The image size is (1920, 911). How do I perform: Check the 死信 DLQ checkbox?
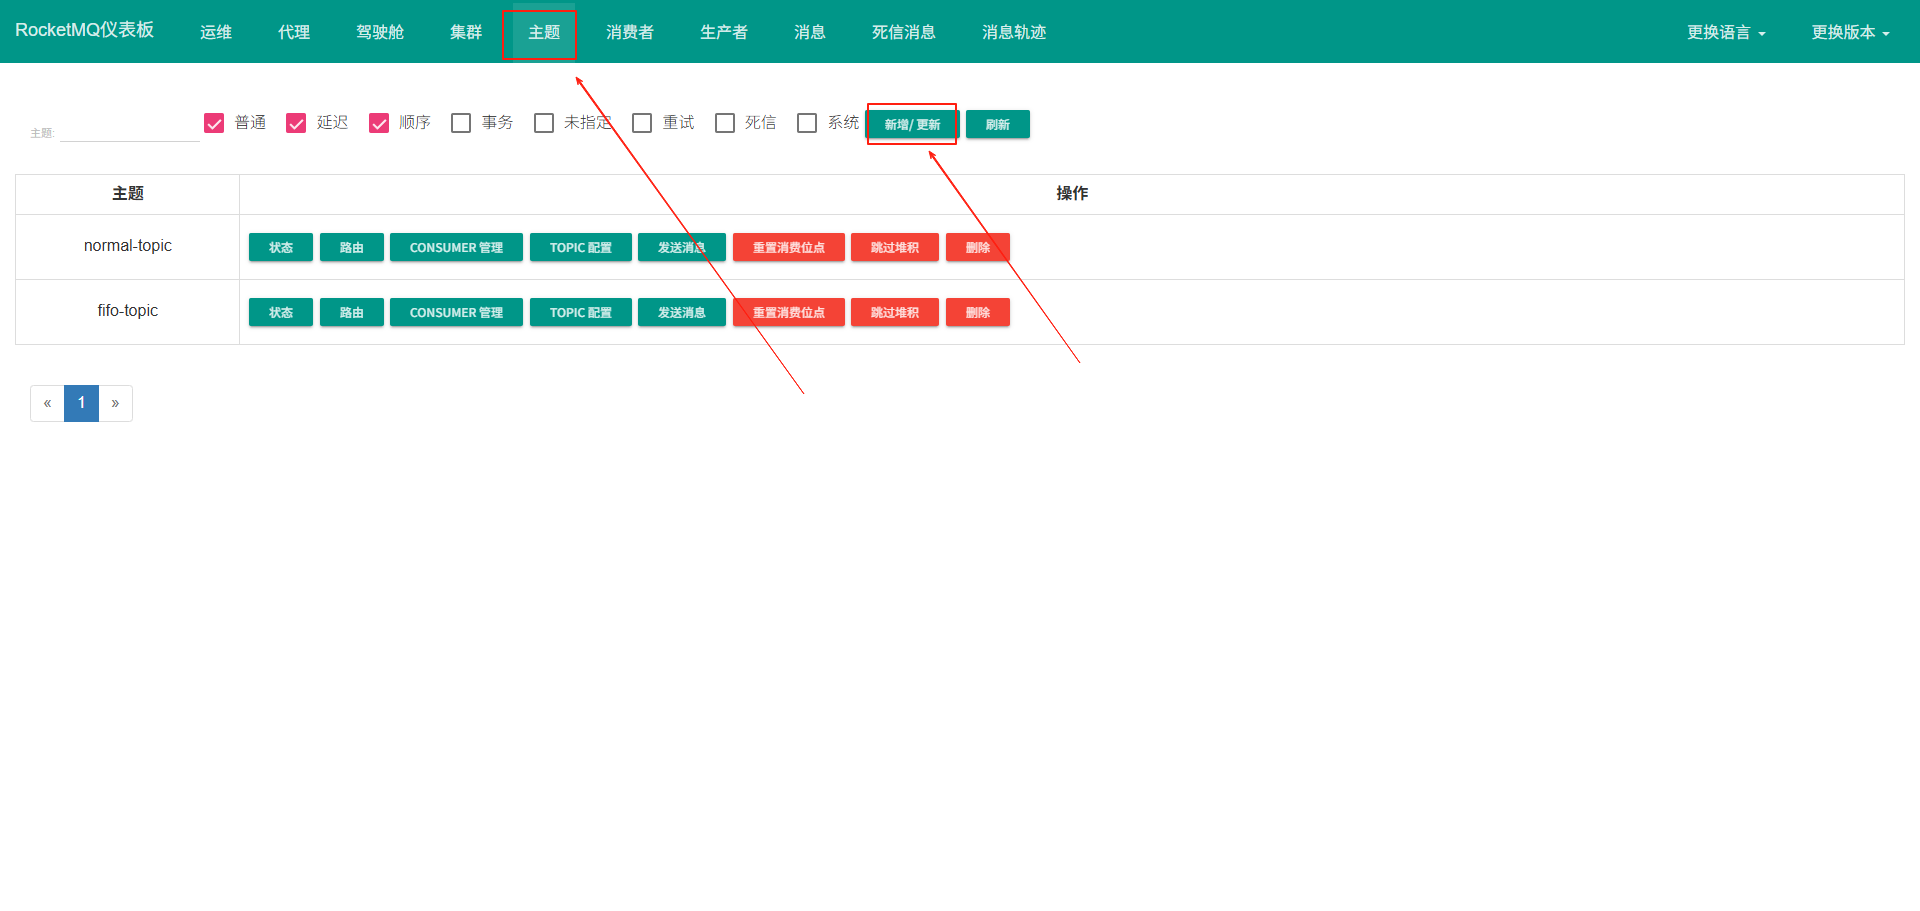click(x=725, y=123)
